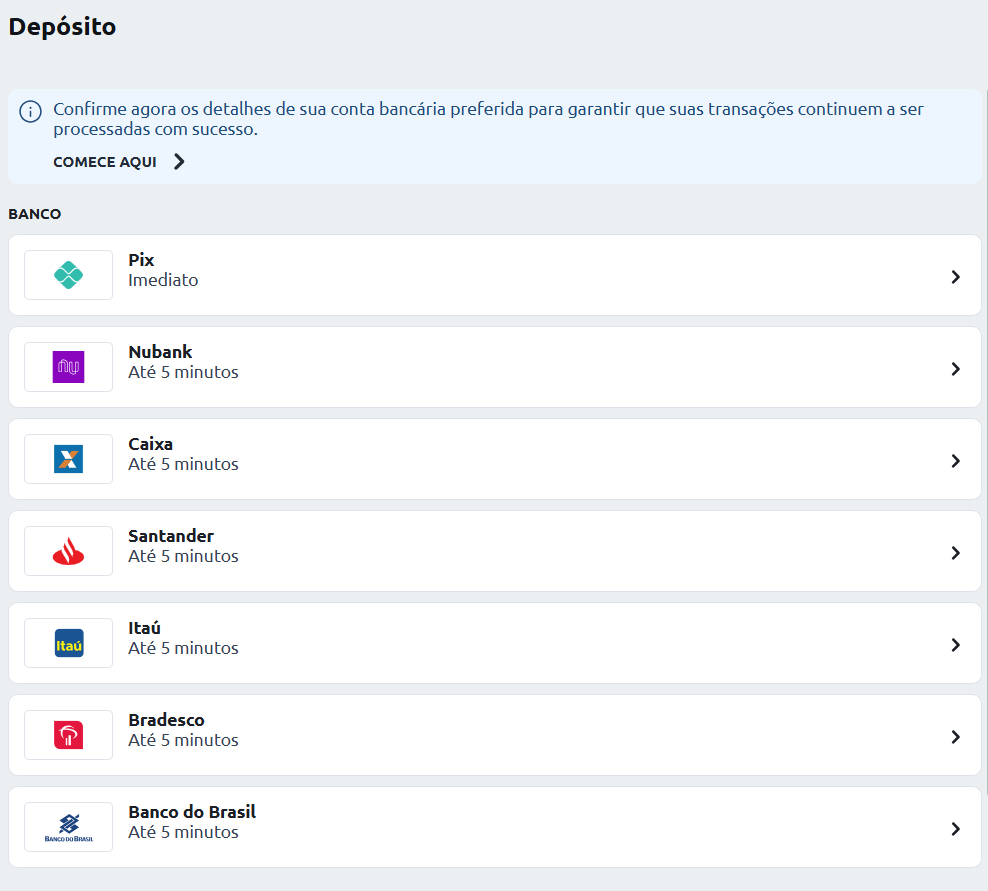Click 'Até 5 minutos' under Bradesco
Viewport: 988px width, 891px height.
[183, 740]
